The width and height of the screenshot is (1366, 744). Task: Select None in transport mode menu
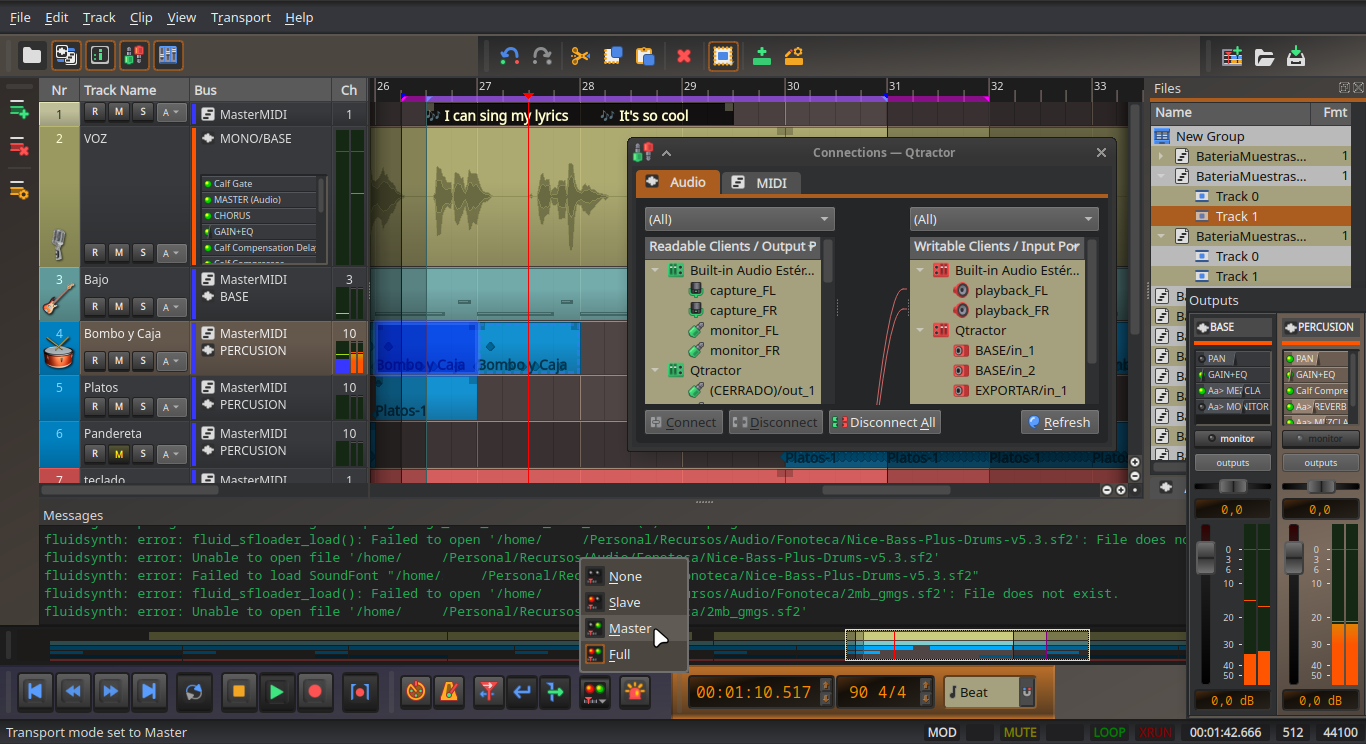tap(634, 576)
